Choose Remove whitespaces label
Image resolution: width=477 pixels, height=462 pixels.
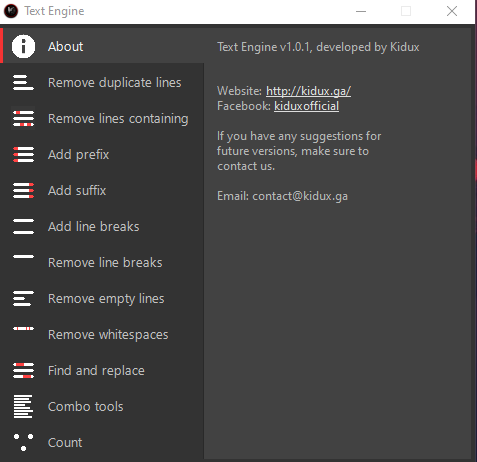[108, 335]
